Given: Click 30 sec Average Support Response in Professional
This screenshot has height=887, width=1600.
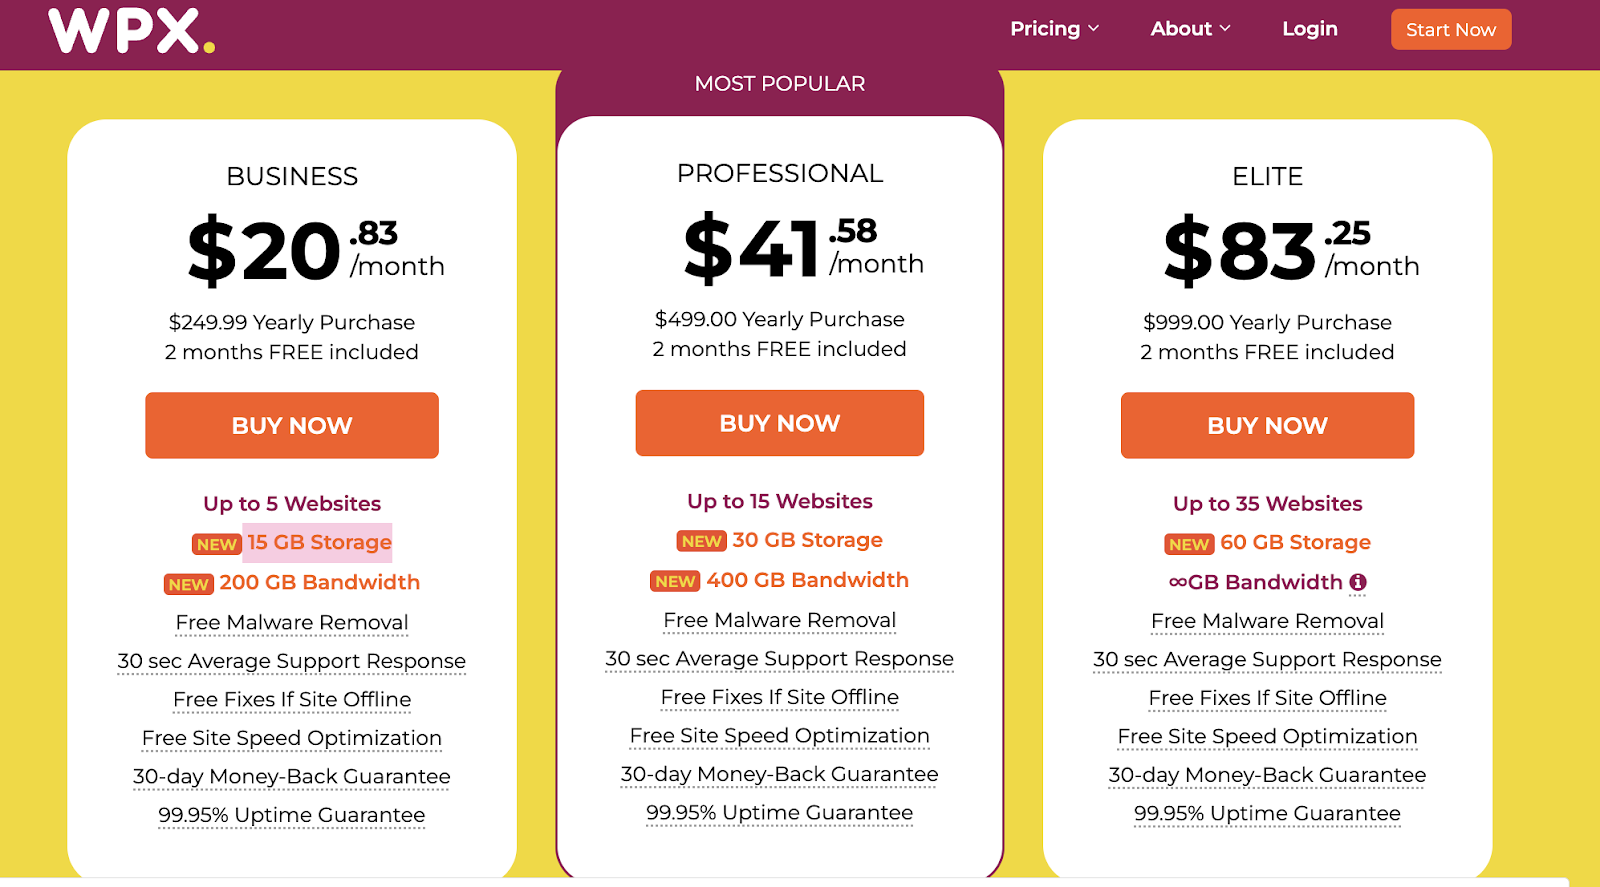Looking at the screenshot, I should [779, 659].
